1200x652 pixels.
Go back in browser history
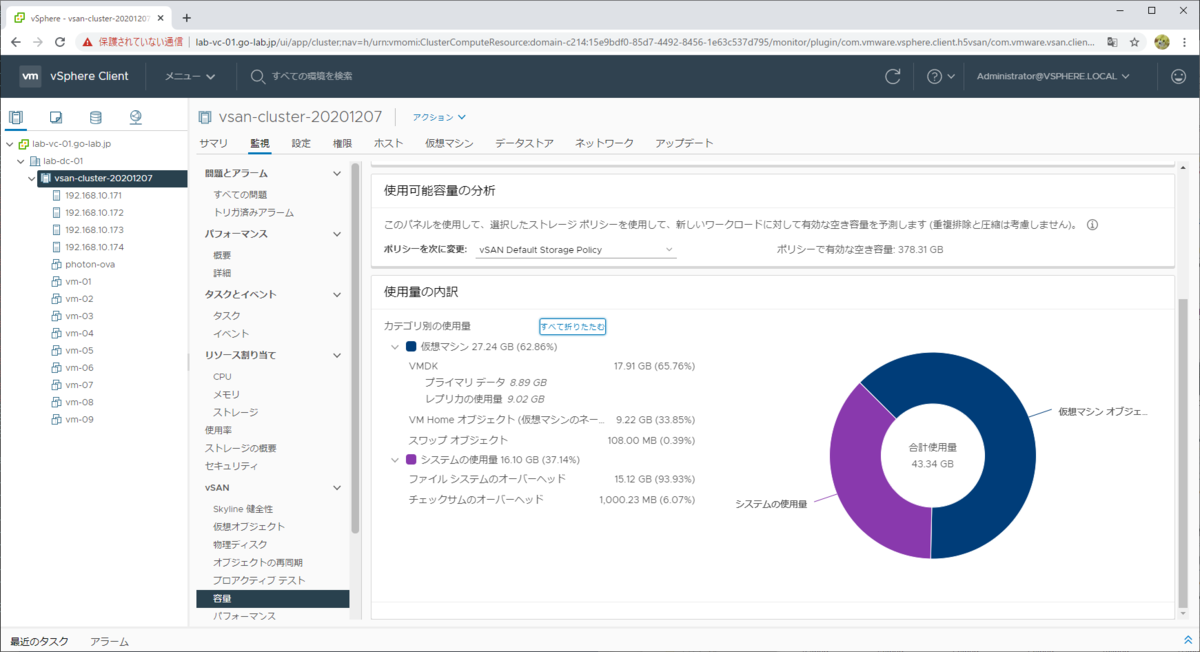coord(14,42)
